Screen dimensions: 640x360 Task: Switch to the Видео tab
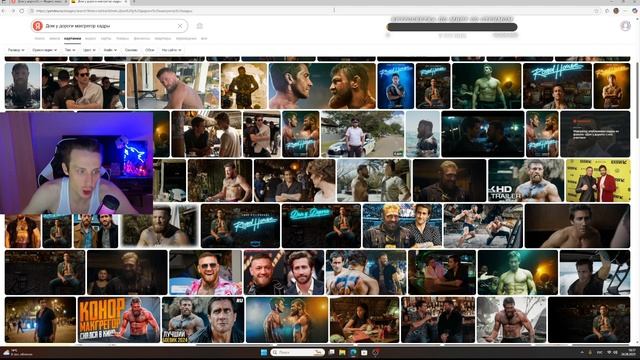click(91, 38)
